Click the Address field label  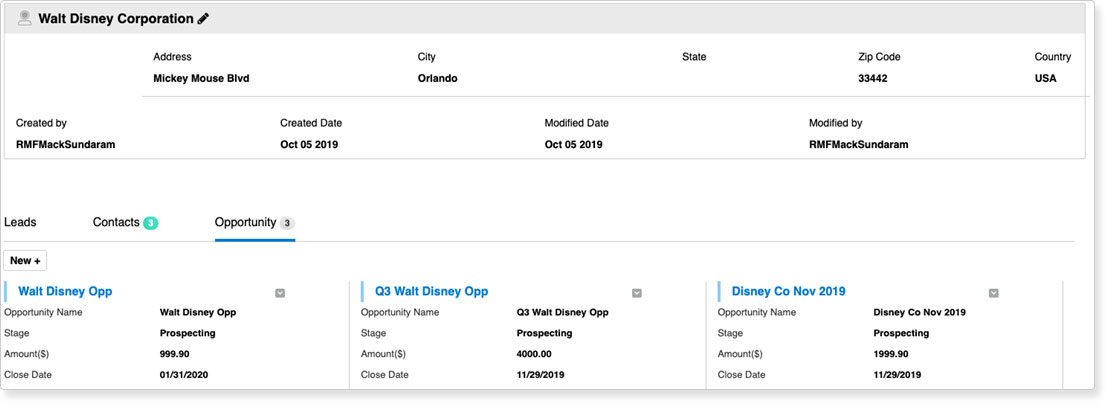point(172,57)
